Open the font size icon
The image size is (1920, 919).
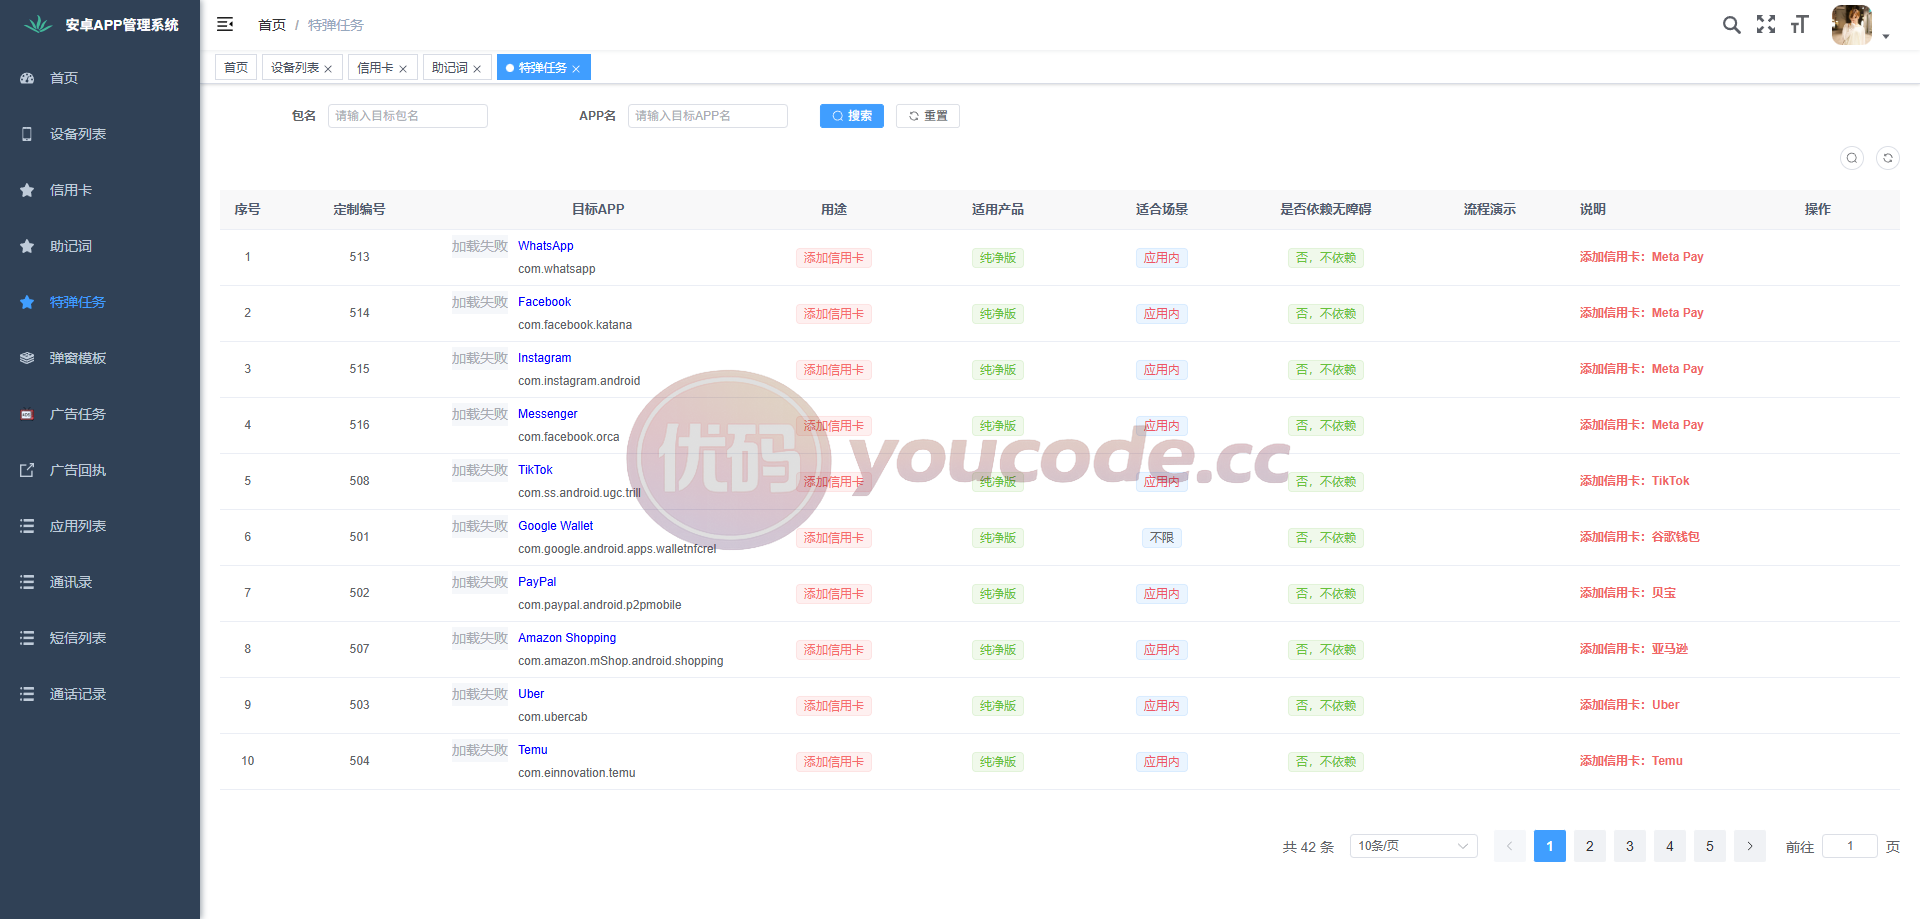coord(1800,25)
